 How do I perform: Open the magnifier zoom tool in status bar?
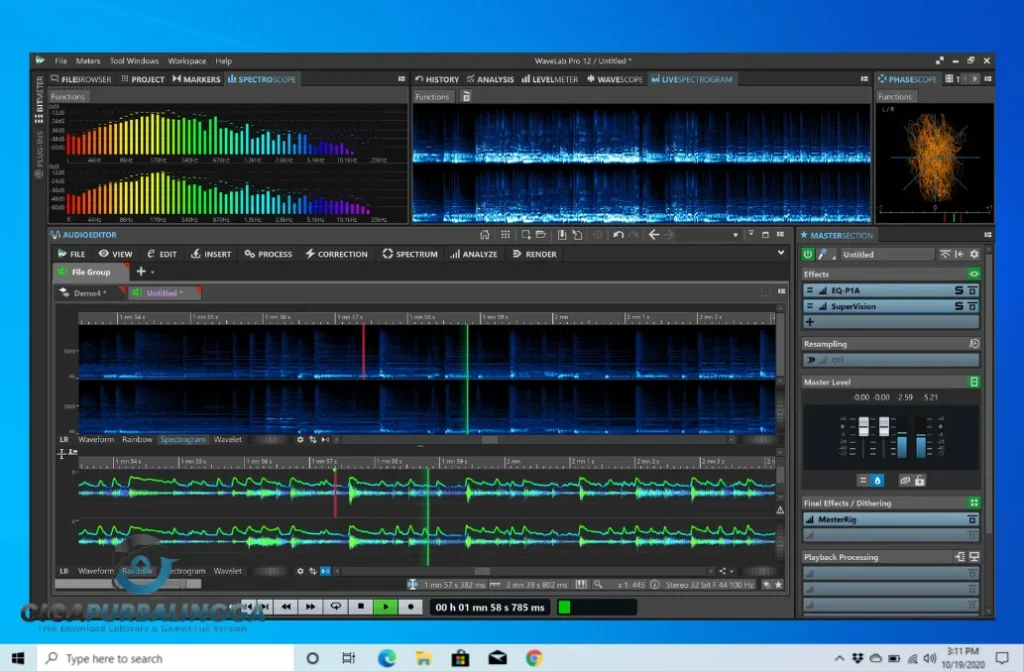598,584
